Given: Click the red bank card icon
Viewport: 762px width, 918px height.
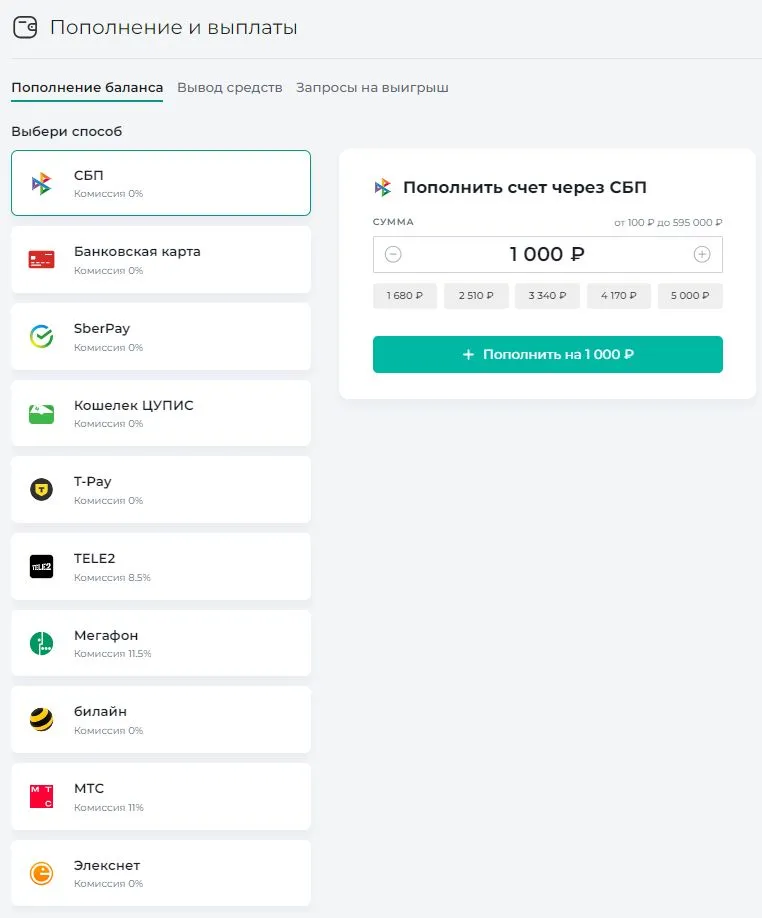Looking at the screenshot, I should (41, 260).
